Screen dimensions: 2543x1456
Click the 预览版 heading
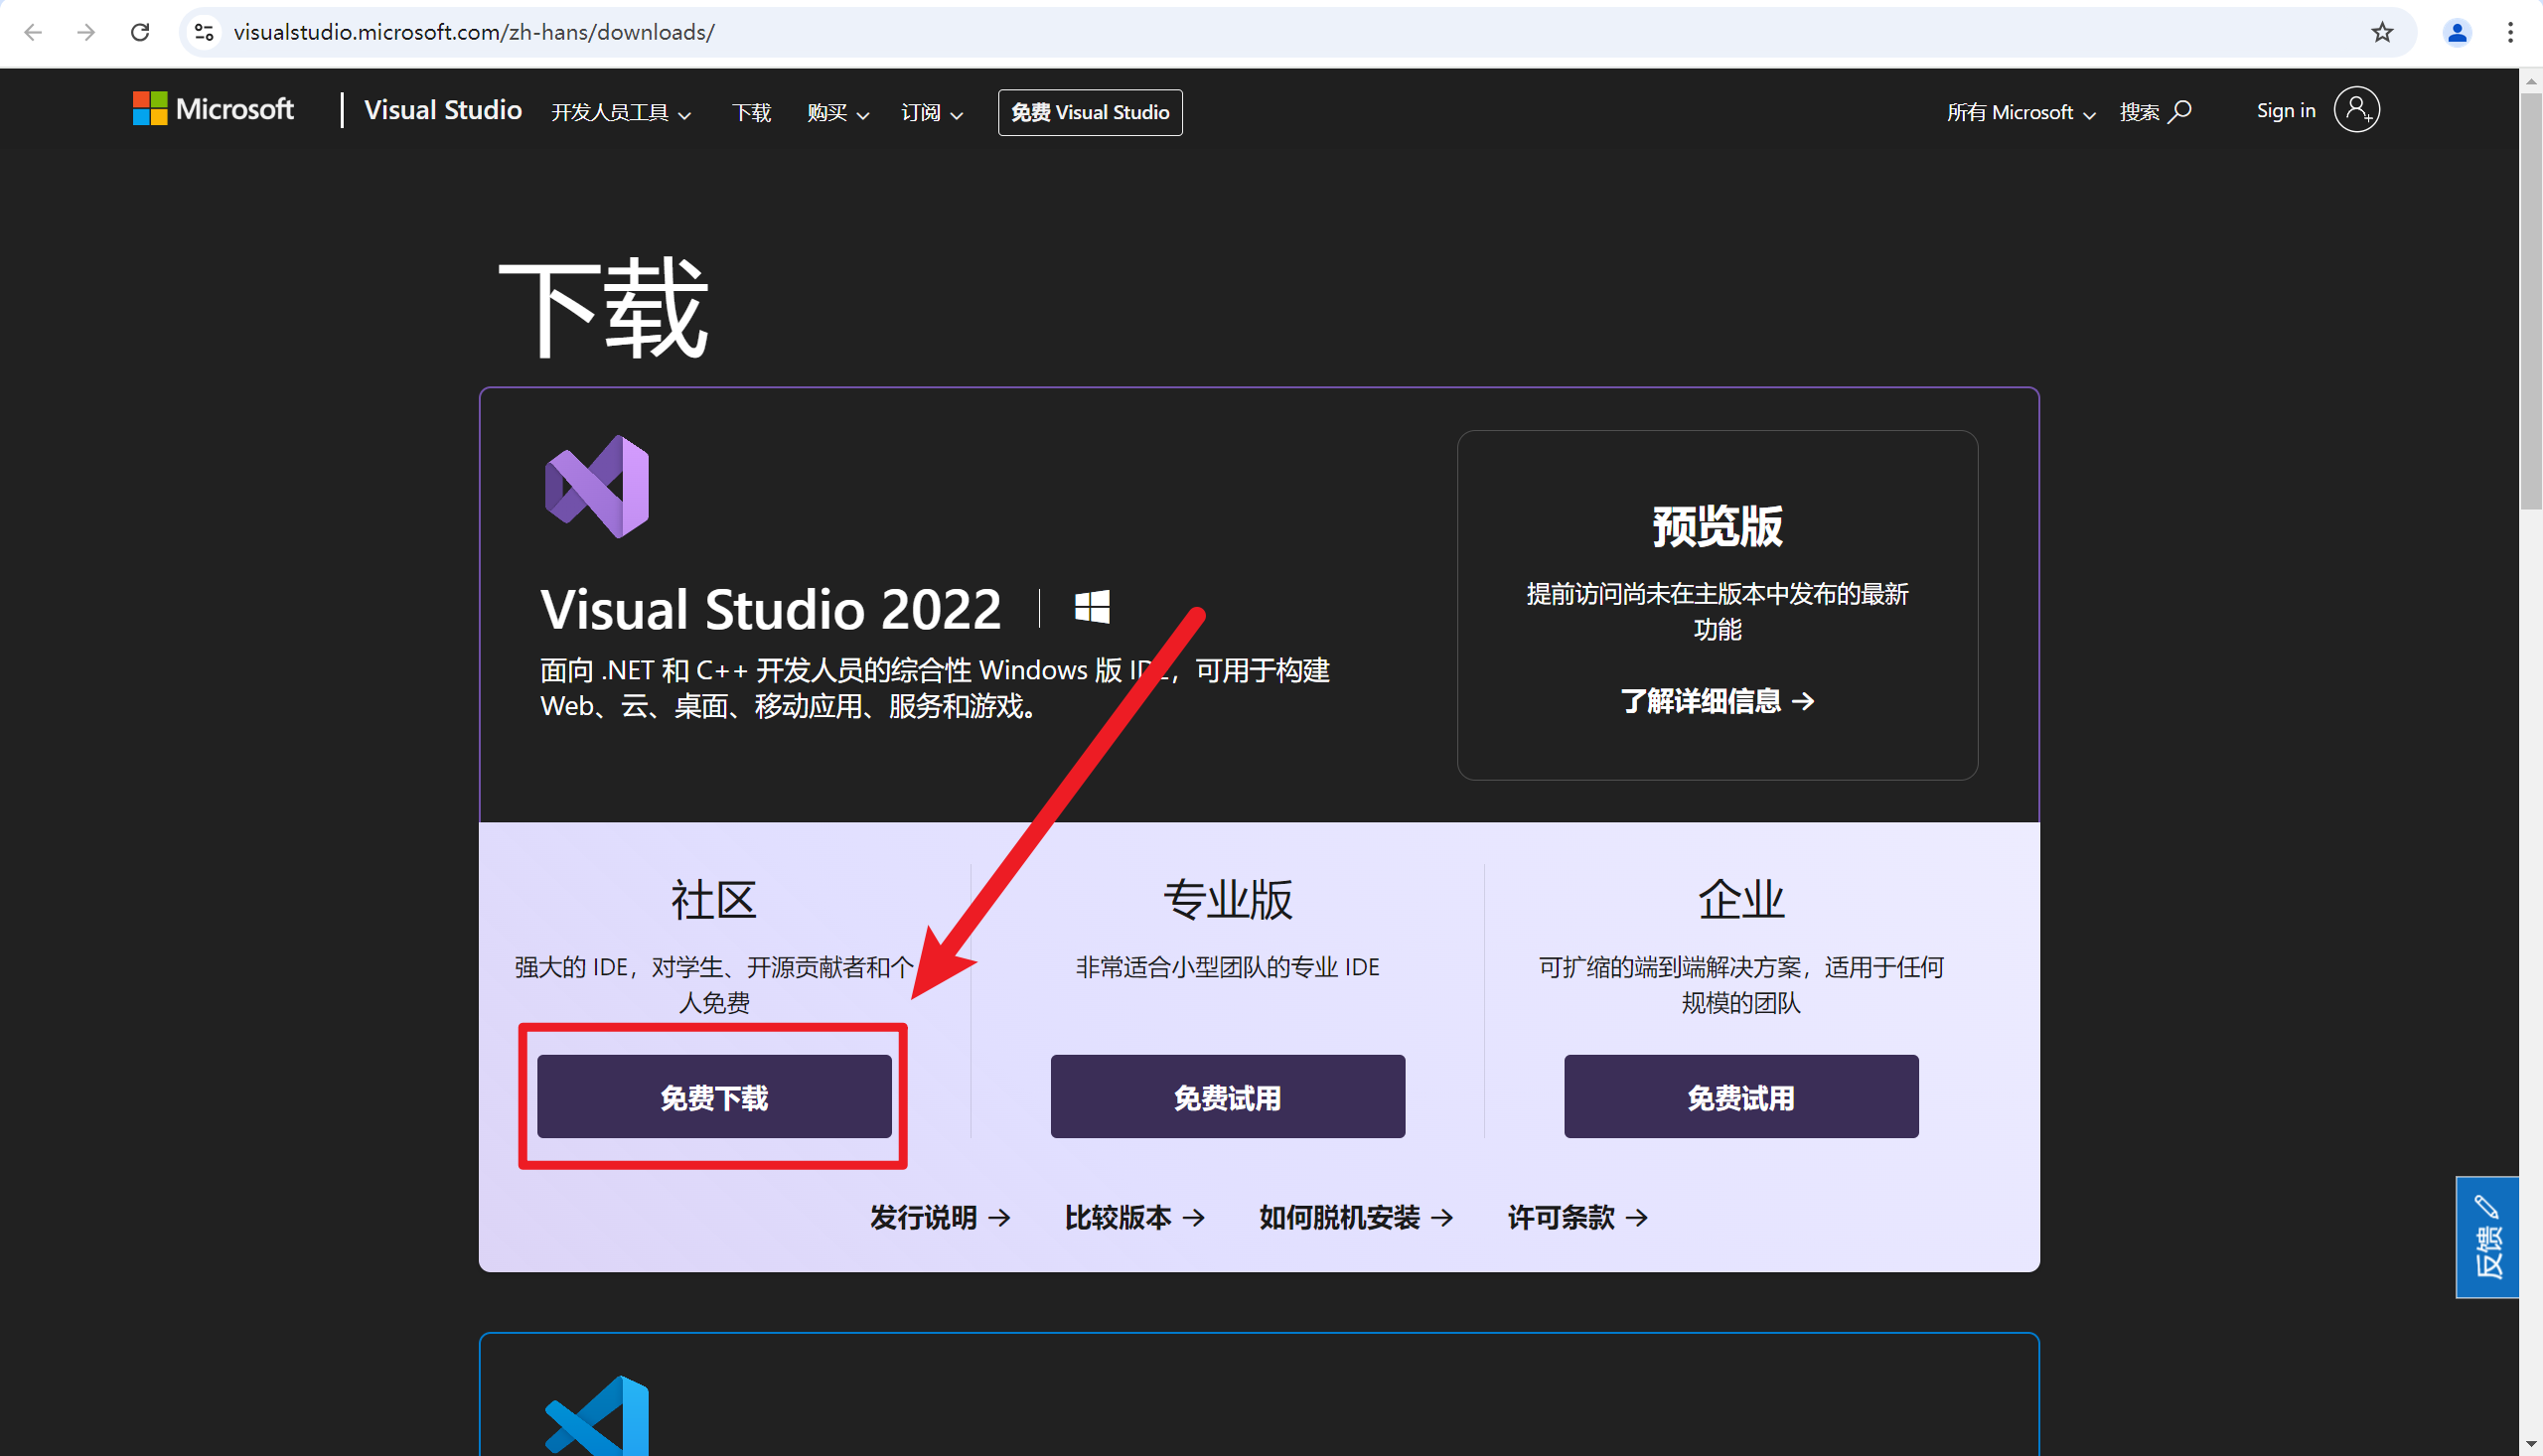pyautogui.click(x=1717, y=526)
